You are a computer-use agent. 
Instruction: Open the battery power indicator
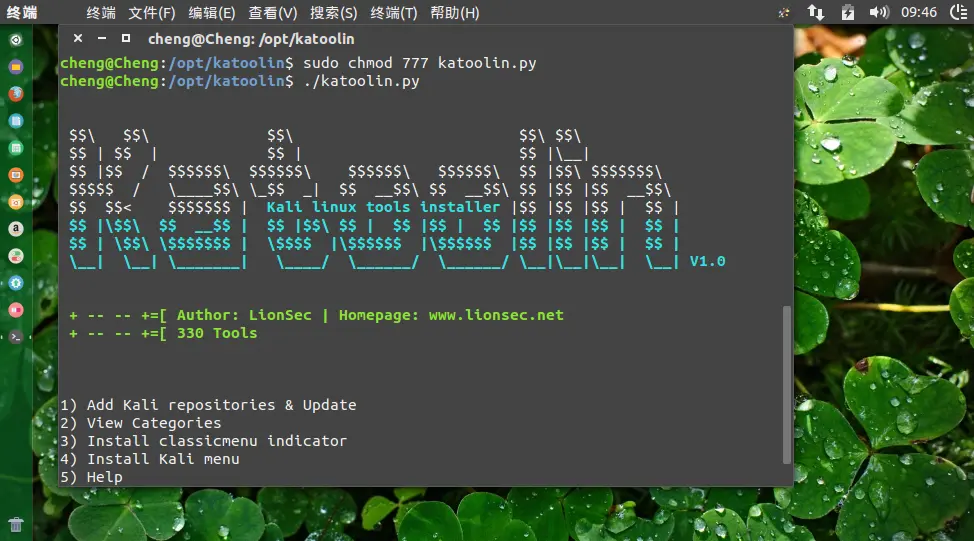point(847,12)
